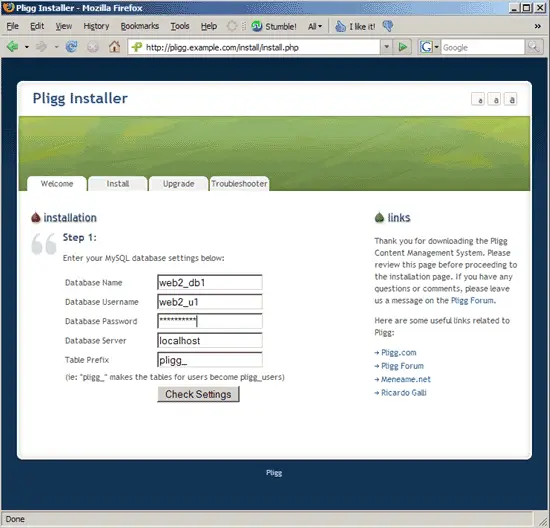Screen dimensions: 550x528
Task: Open the Bookmarks menu
Action: coord(140,26)
